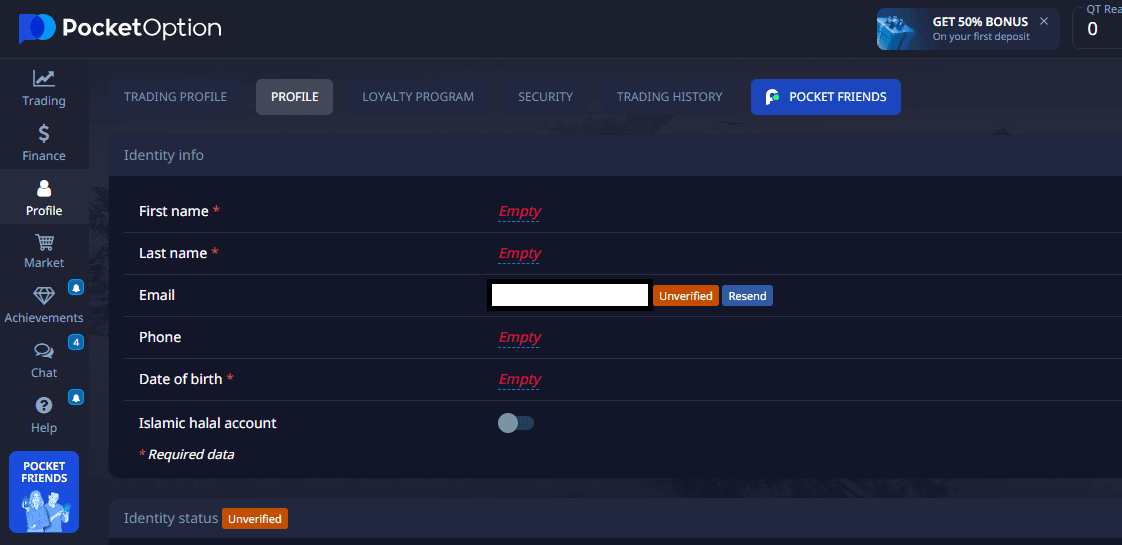Open Achievements diamond icon
The height and width of the screenshot is (545, 1122).
click(44, 296)
